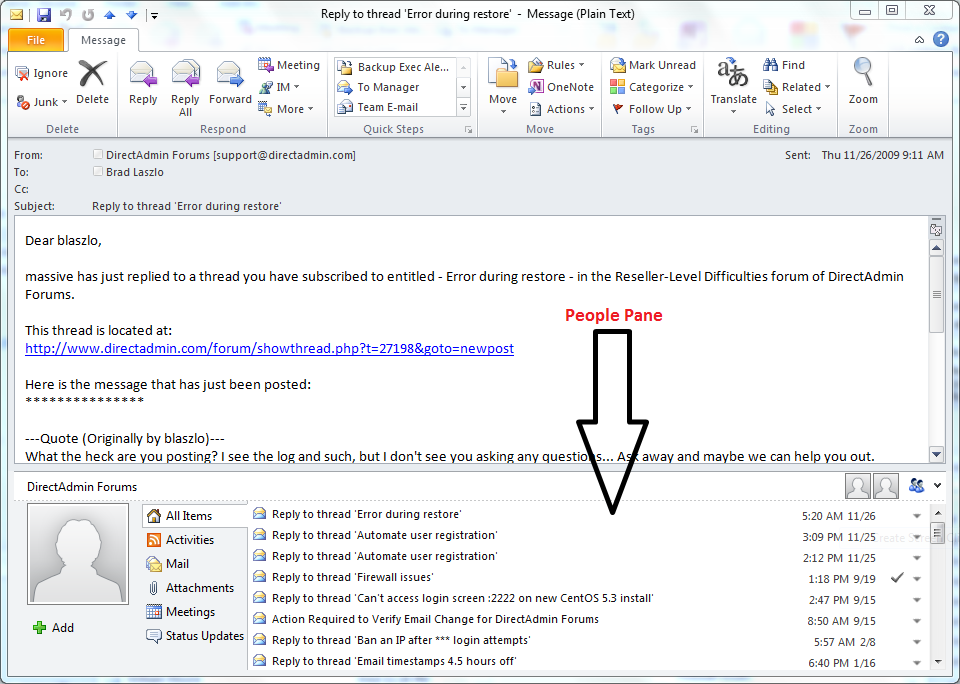
Task: Select first contact photo toggle in People Pane
Action: pyautogui.click(x=858, y=486)
